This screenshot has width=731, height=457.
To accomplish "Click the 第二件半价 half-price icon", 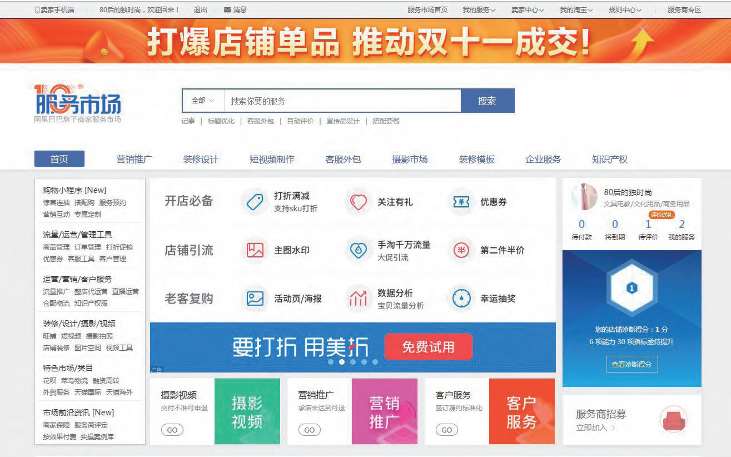I will coord(461,250).
